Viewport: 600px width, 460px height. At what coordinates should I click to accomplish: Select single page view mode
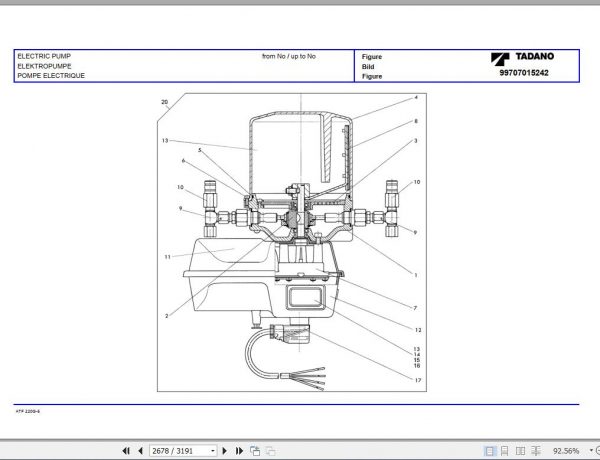coord(489,451)
